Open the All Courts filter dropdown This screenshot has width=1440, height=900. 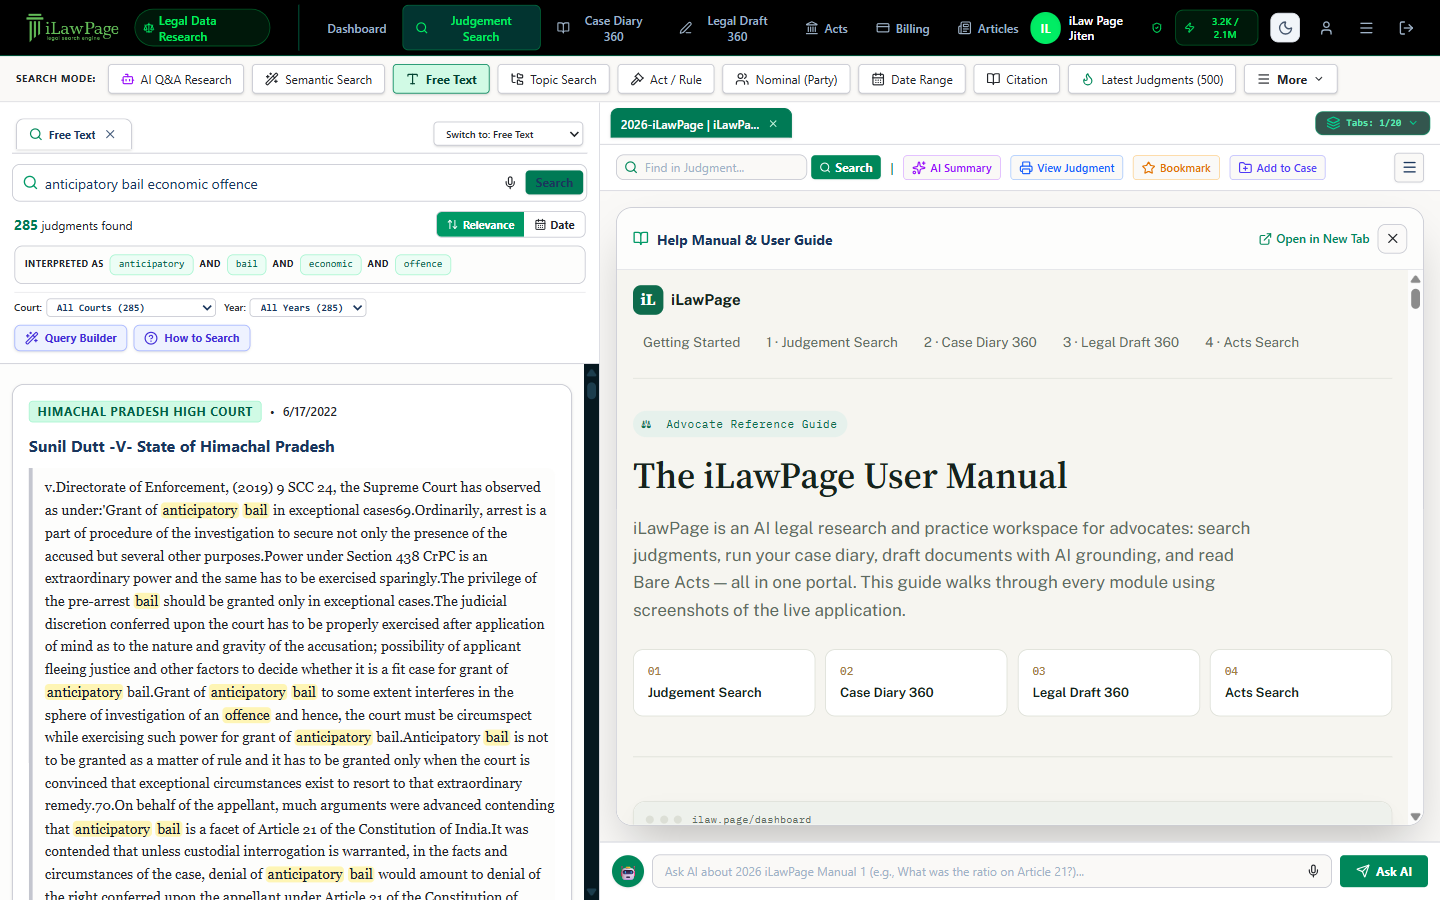tap(131, 308)
